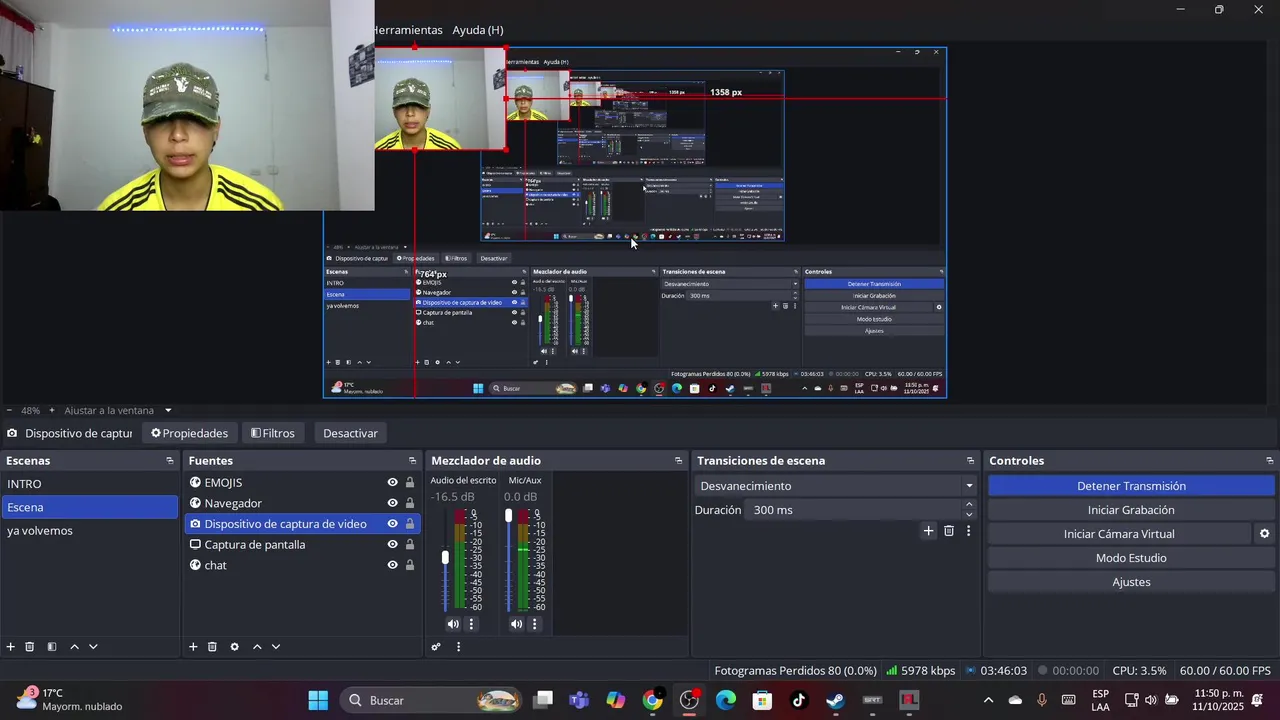Unlock the Navegador source

410,503
